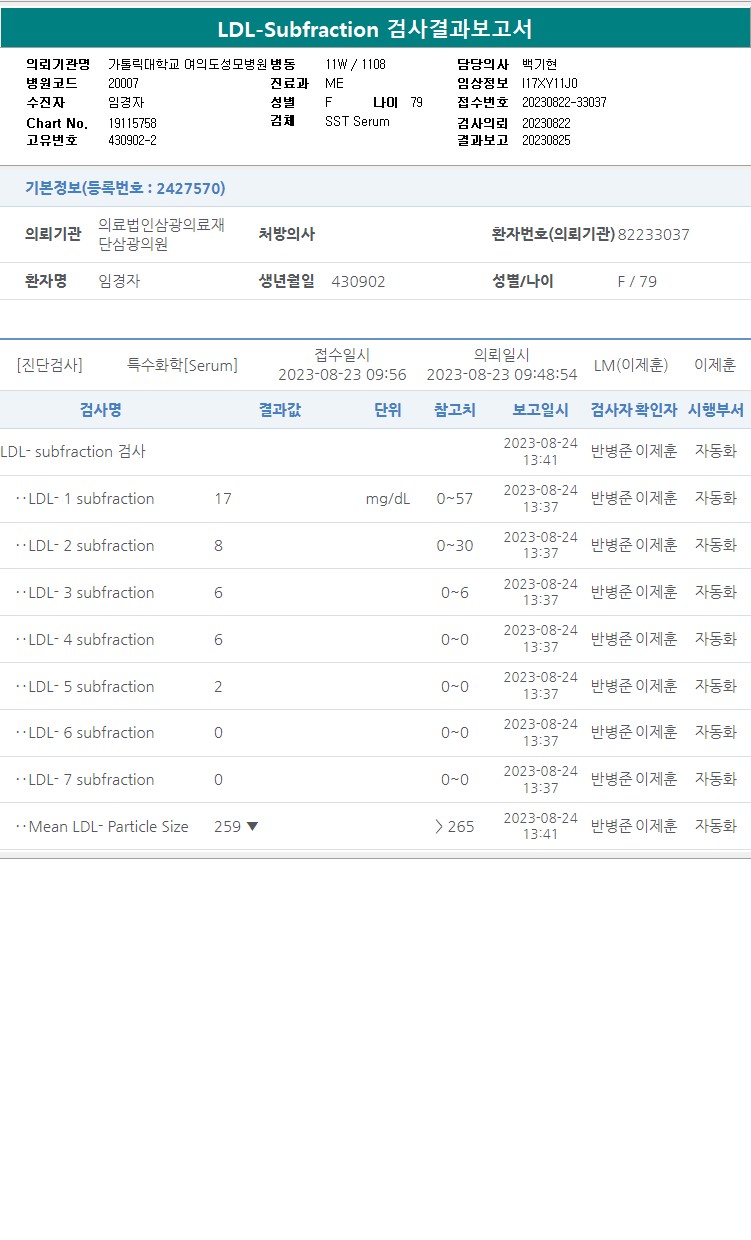The width and height of the screenshot is (751, 1240).
Task: Click the Chart No. value 19115758
Action: pyautogui.click(x=132, y=123)
